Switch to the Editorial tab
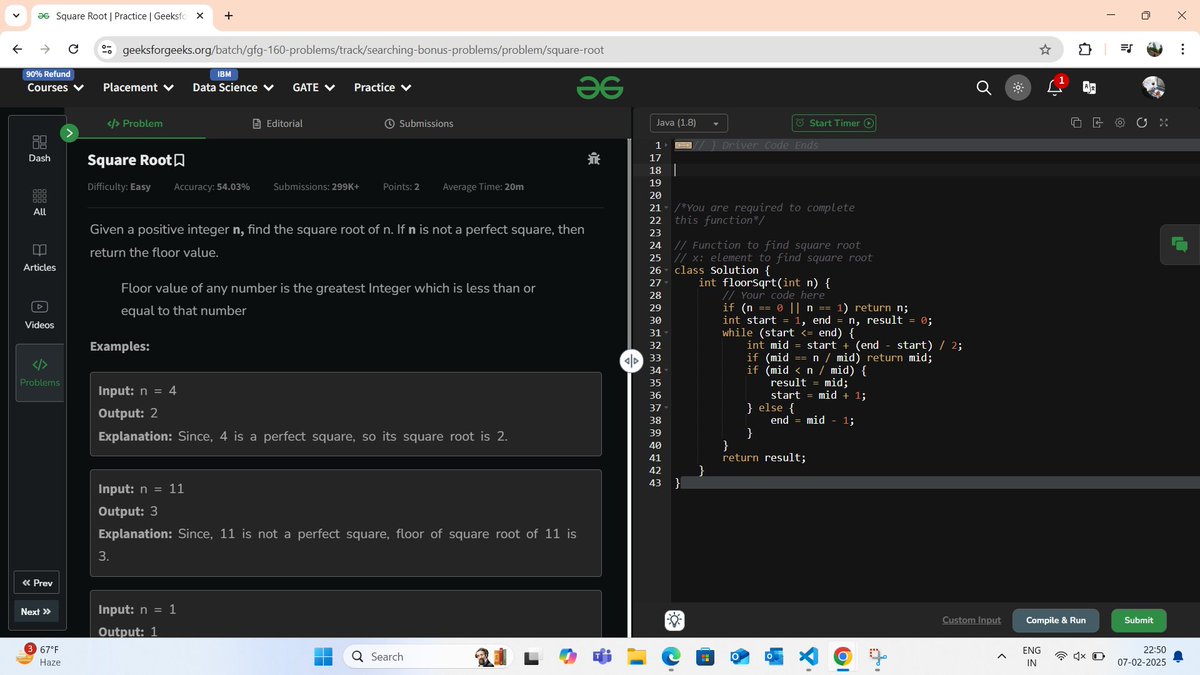The image size is (1200, 675). [x=277, y=124]
